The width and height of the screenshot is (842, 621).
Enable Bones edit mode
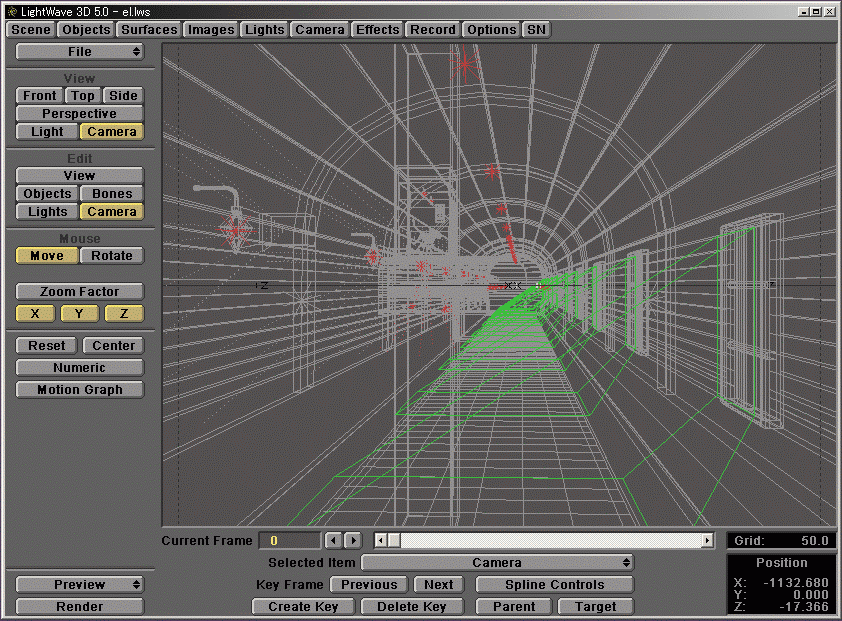[111, 193]
